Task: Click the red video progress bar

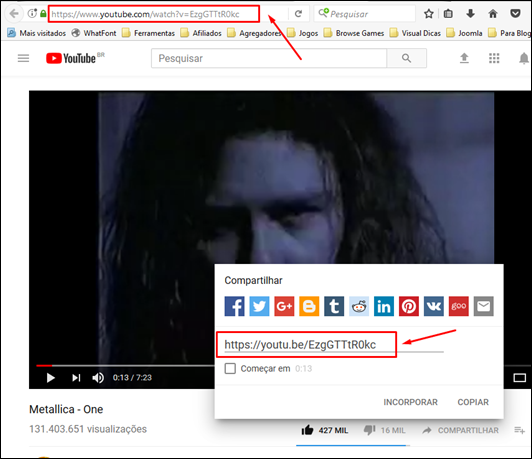Action: click(x=44, y=365)
